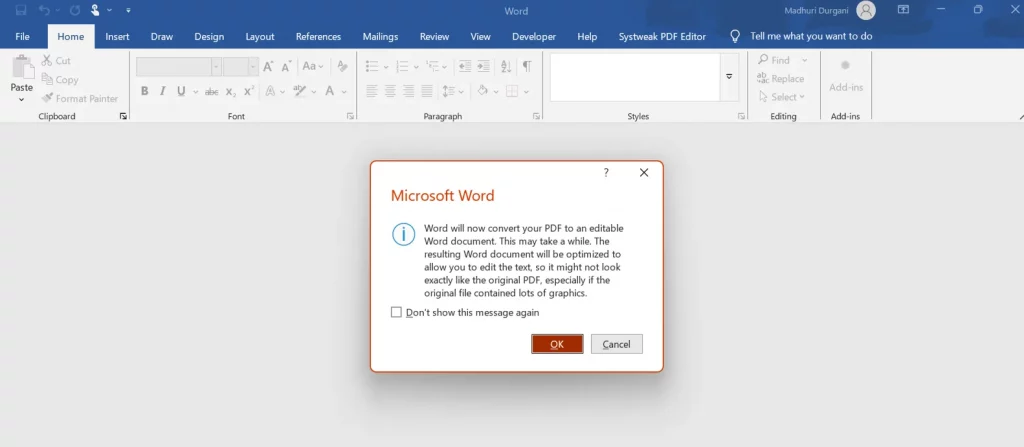This screenshot has width=1024, height=447.
Task: Toggle Superscript formatting
Action: (248, 91)
